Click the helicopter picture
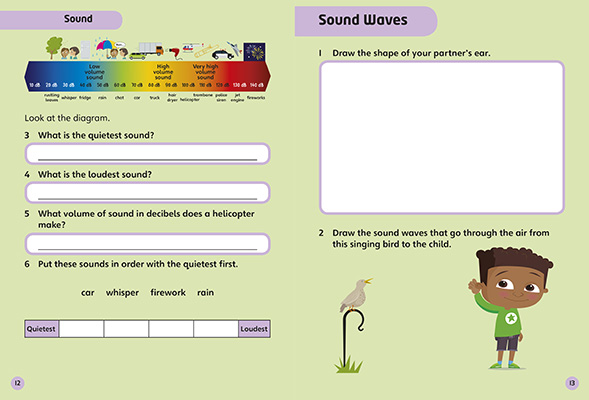Image resolution: width=589 pixels, height=400 pixels. [x=192, y=48]
